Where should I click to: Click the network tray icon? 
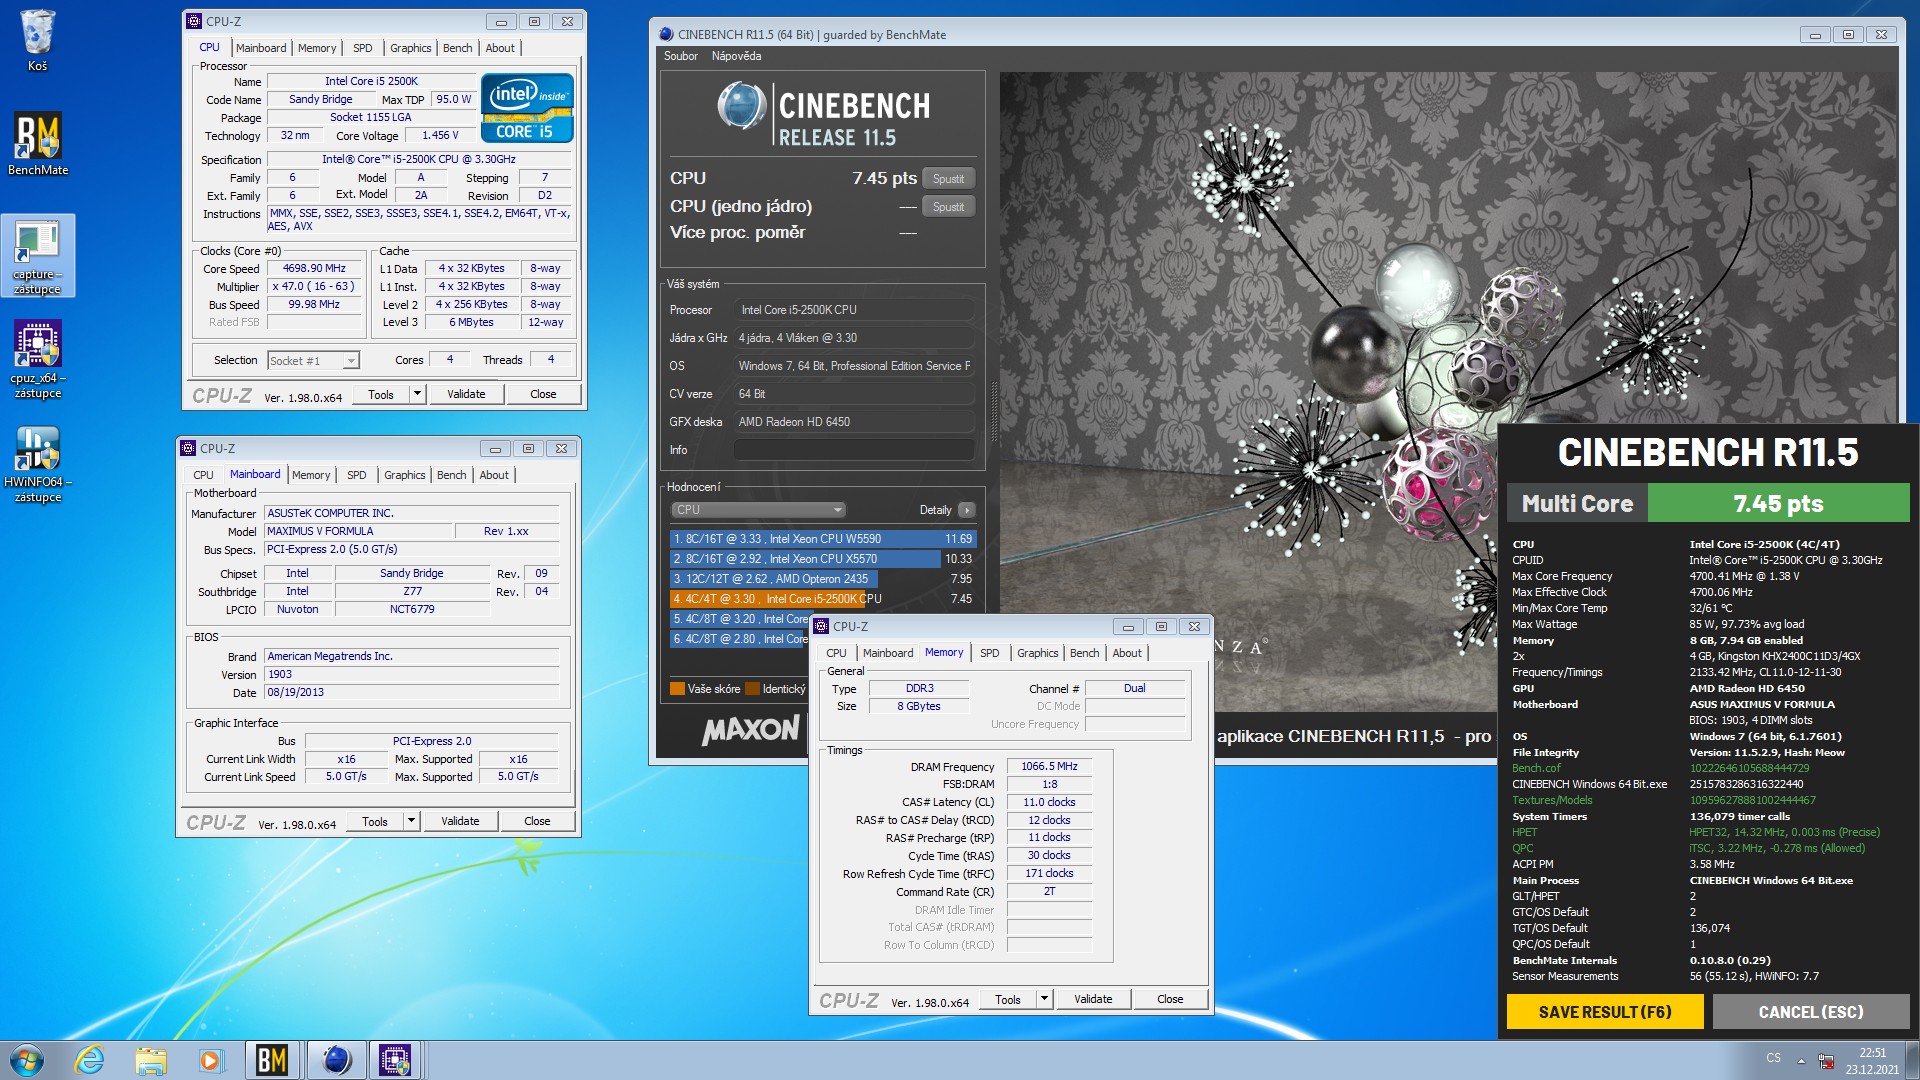pos(1826,1061)
